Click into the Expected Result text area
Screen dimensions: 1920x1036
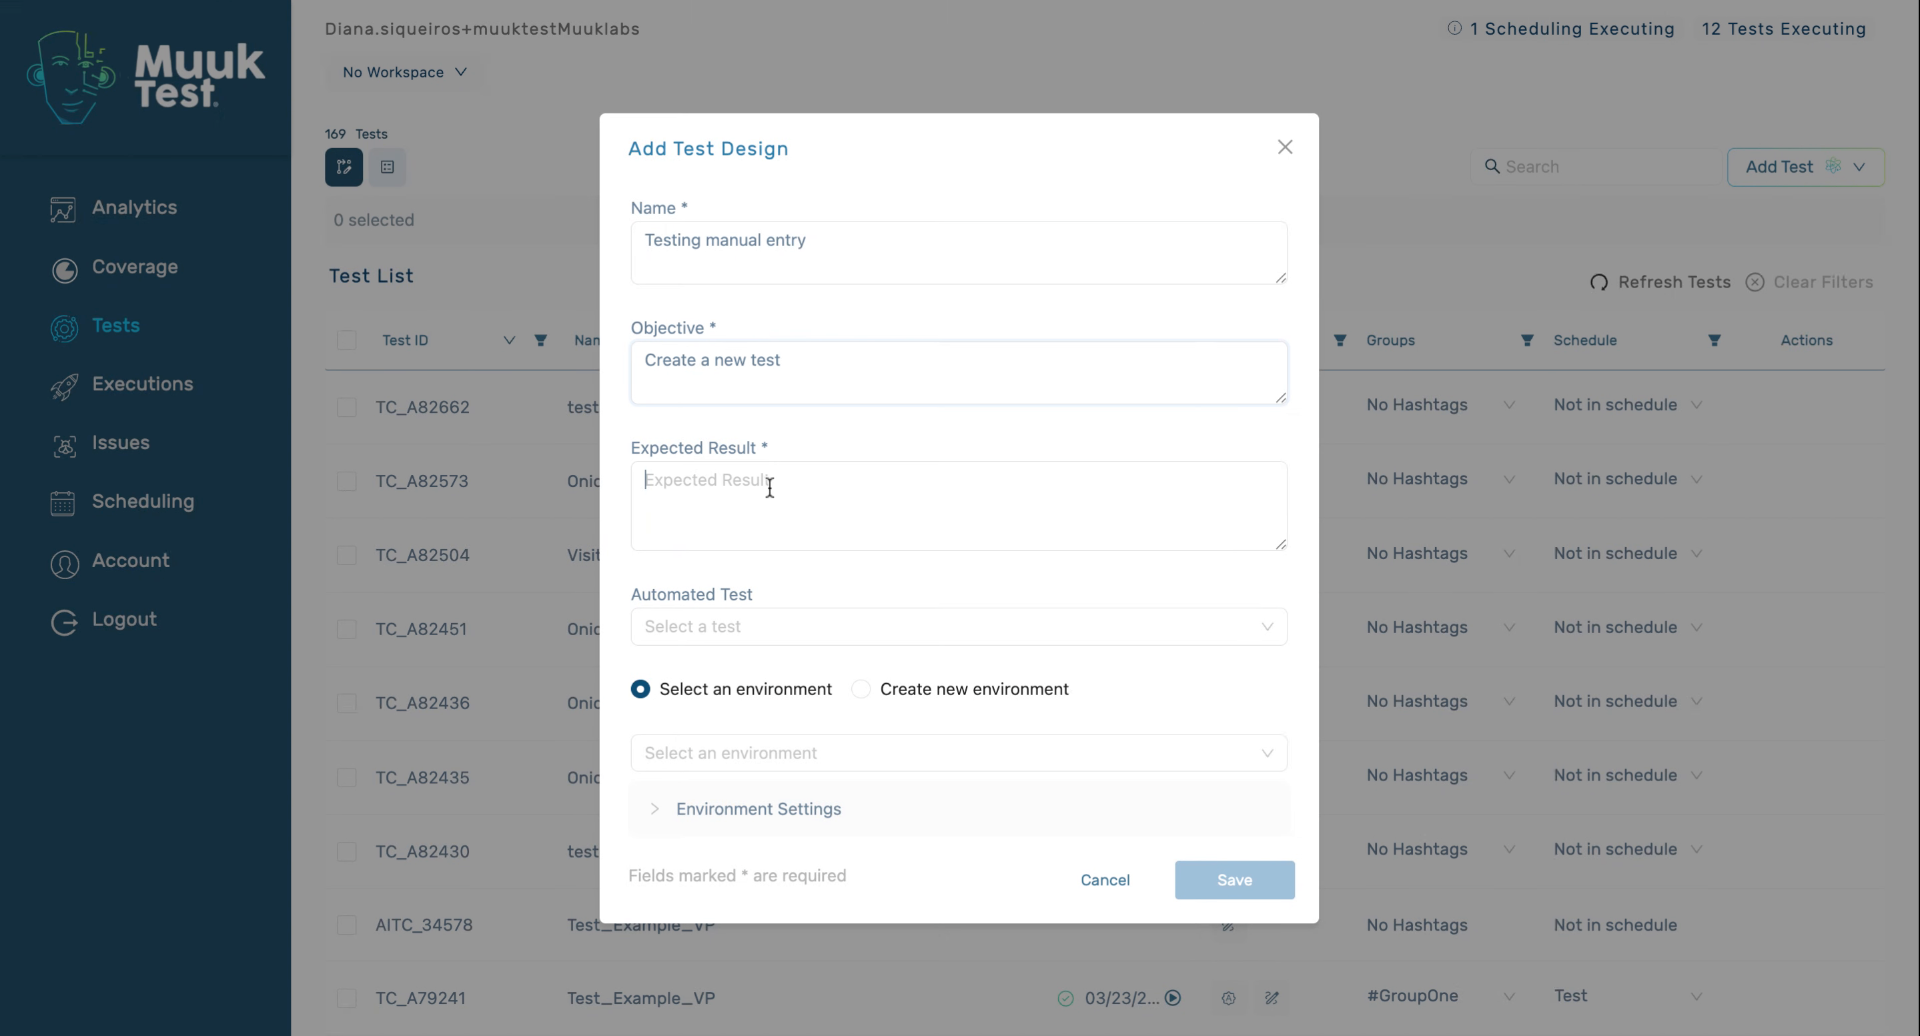(959, 506)
